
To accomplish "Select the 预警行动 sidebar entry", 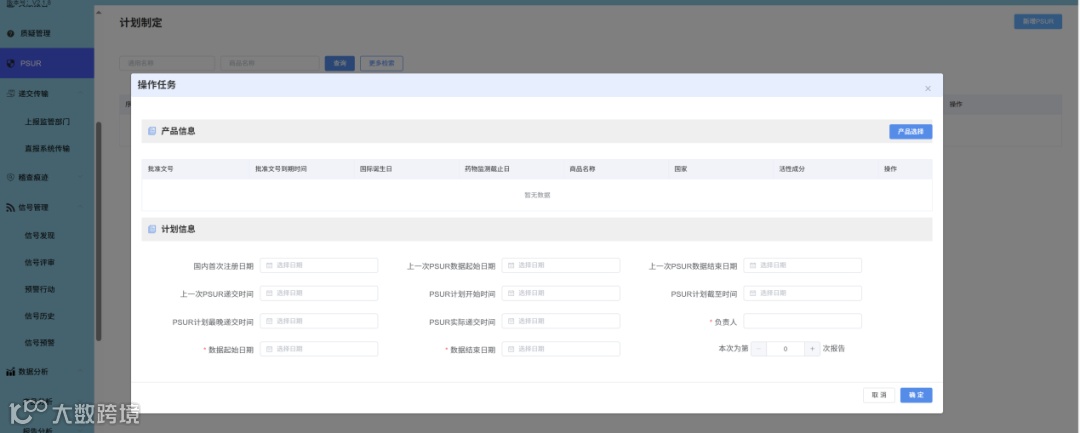I will pos(39,289).
